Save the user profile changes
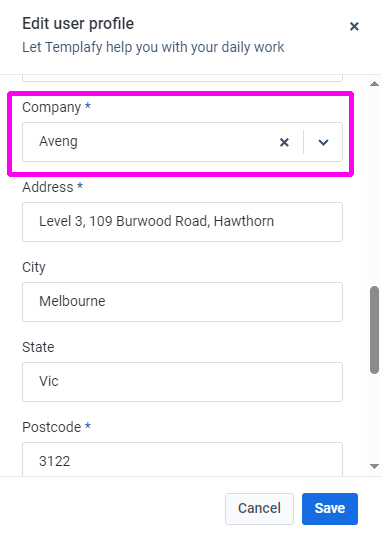The image size is (381, 539). tap(330, 509)
